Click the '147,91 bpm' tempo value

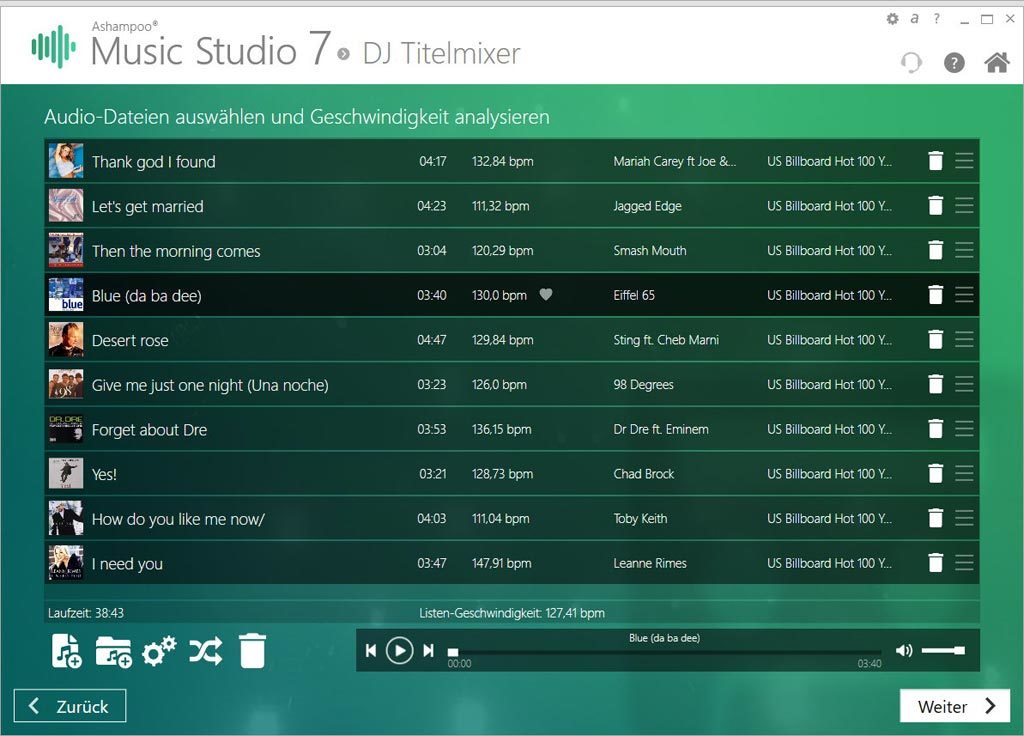coord(501,563)
